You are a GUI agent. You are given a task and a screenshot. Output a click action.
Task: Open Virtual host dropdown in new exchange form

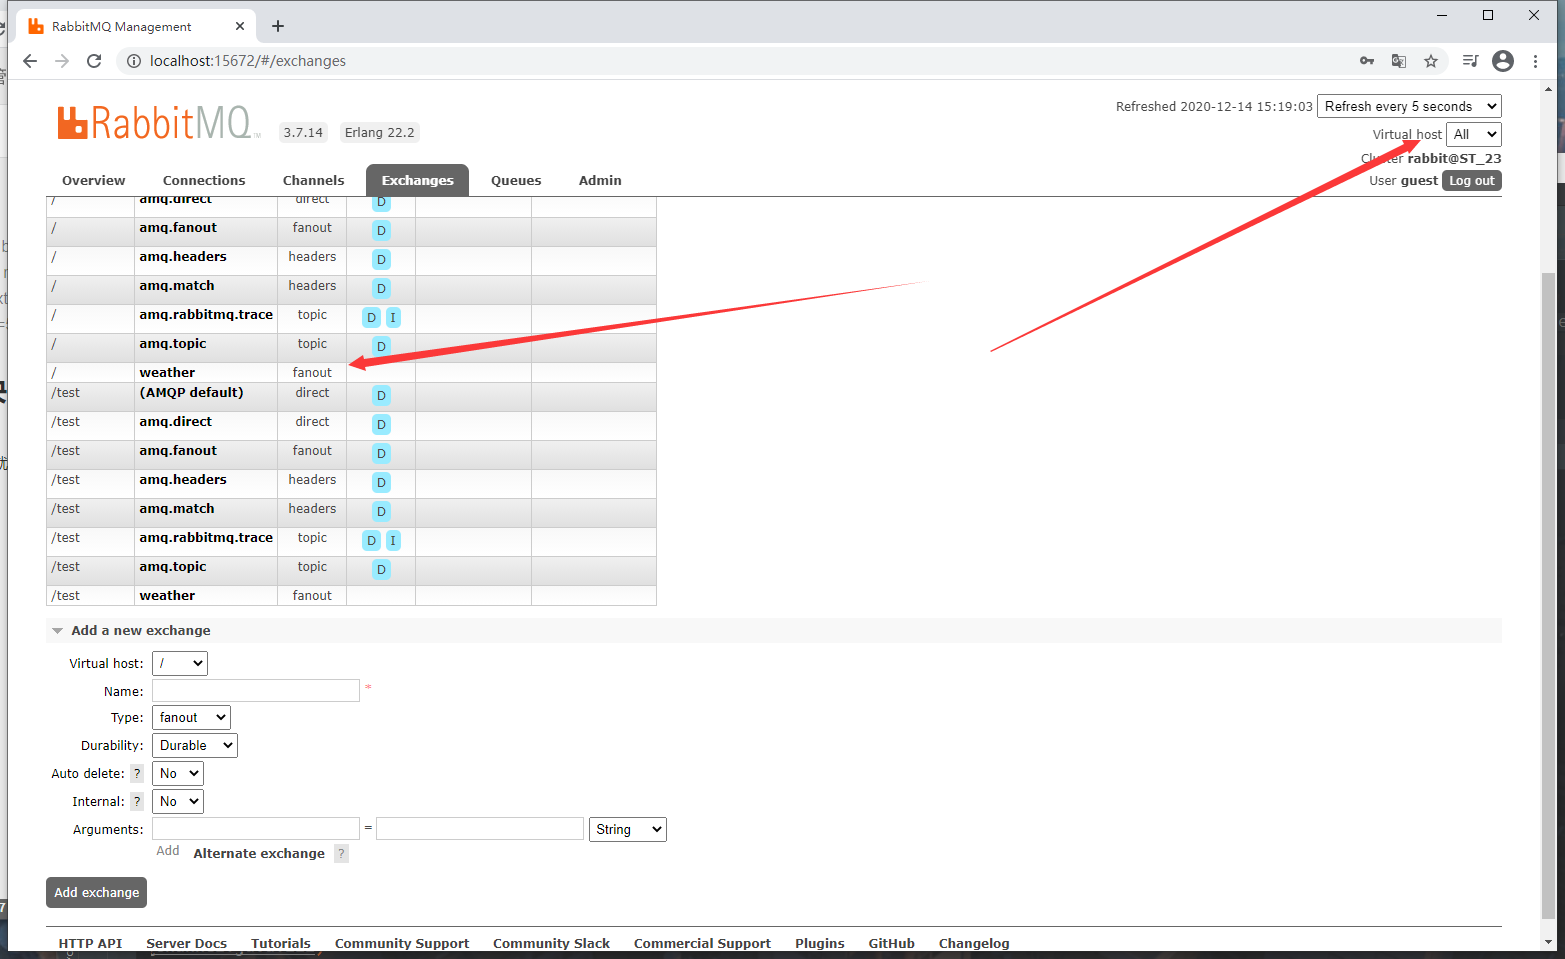click(180, 663)
